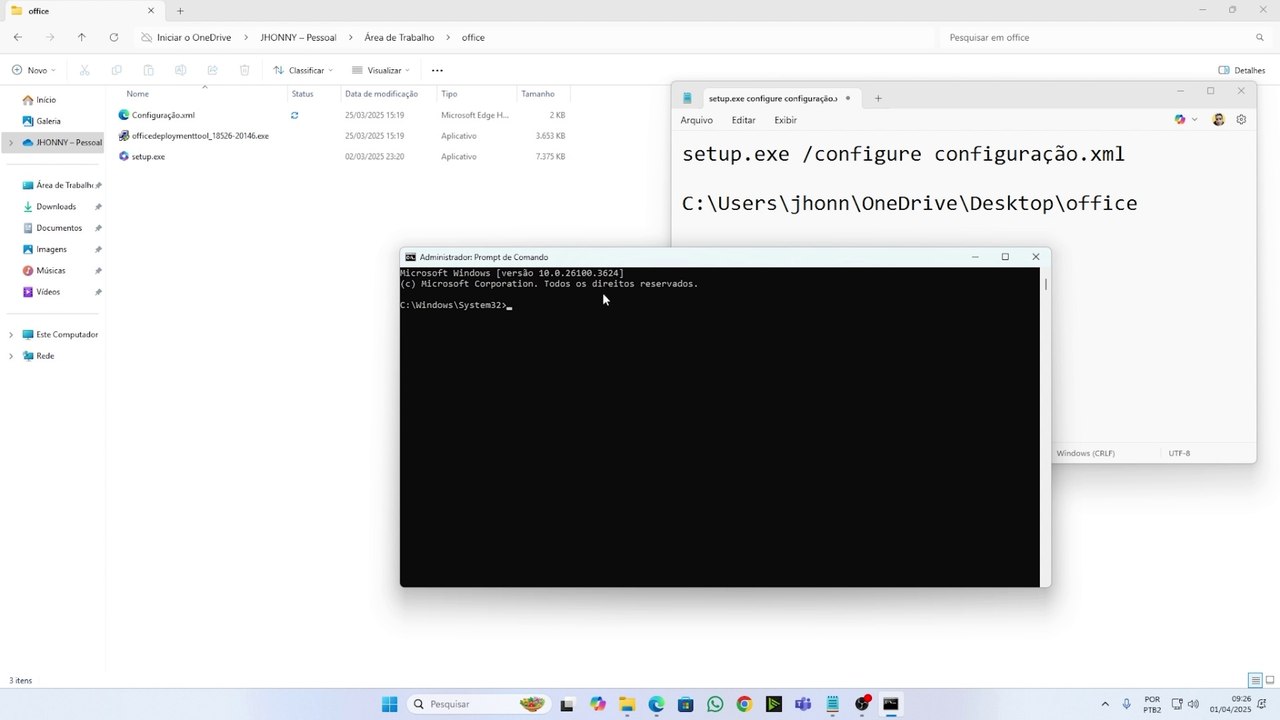This screenshot has height=720, width=1280.
Task: Click the search magnifier icon in Explorer
Action: pos(1260,37)
